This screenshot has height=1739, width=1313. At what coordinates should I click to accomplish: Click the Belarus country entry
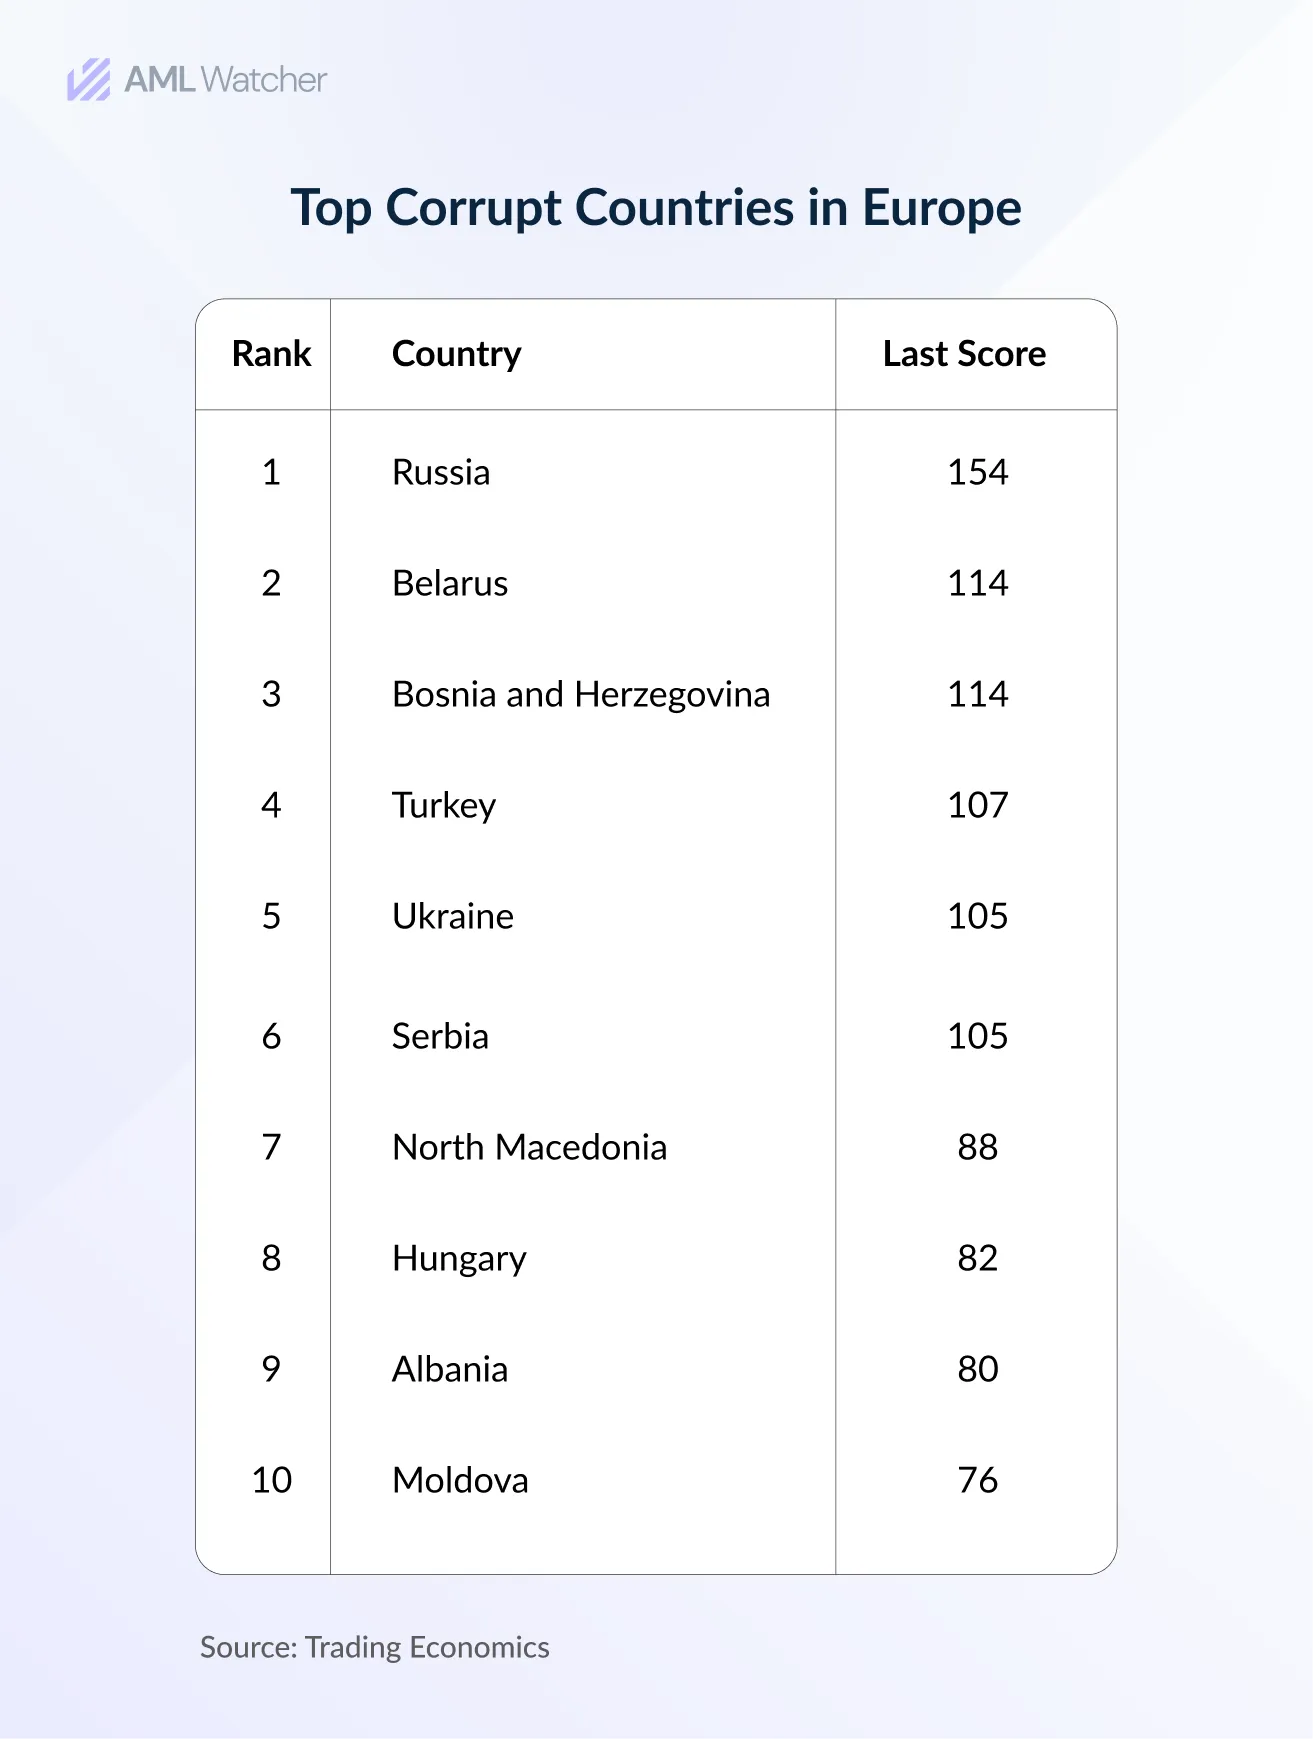(450, 583)
